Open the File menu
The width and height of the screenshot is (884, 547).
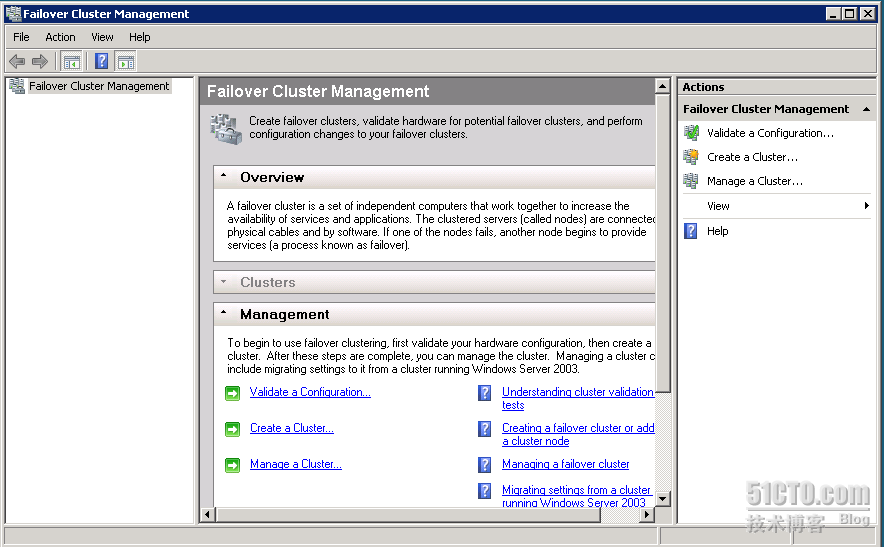click(x=21, y=37)
